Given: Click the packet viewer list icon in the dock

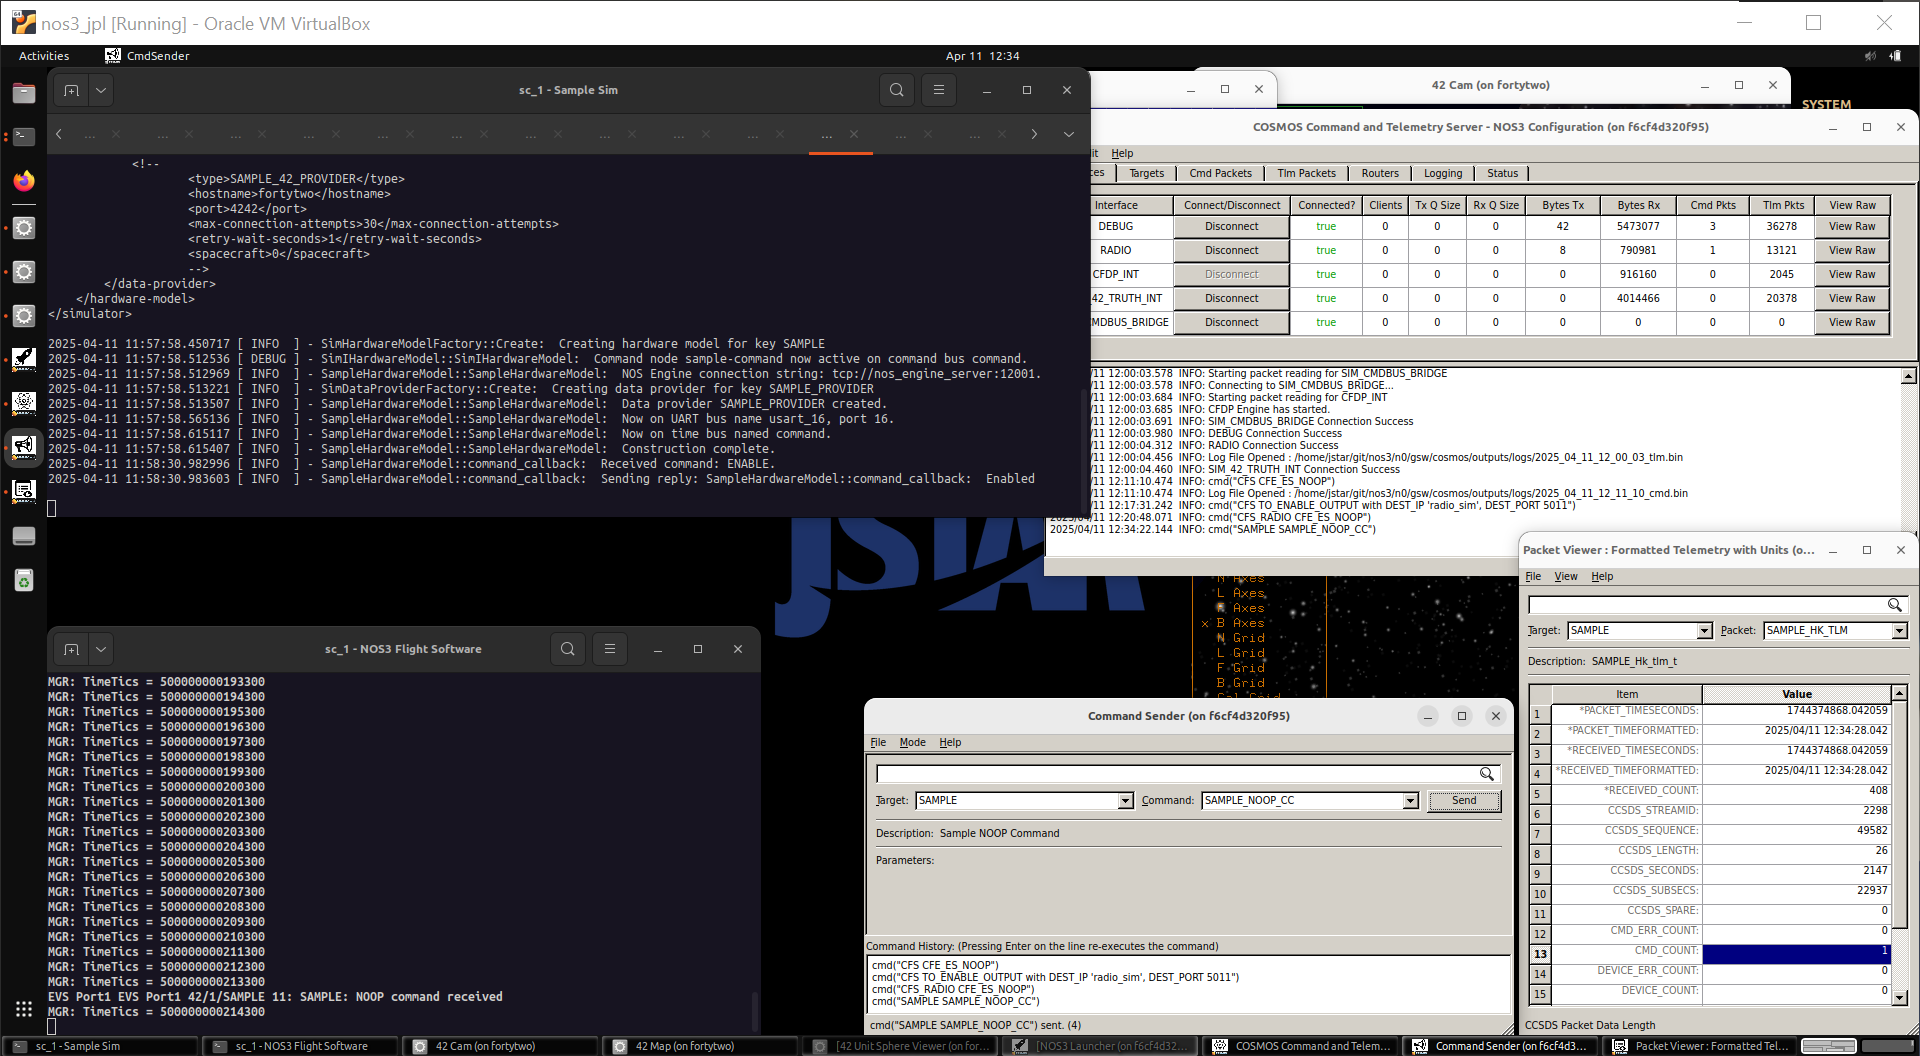Looking at the screenshot, I should (24, 490).
